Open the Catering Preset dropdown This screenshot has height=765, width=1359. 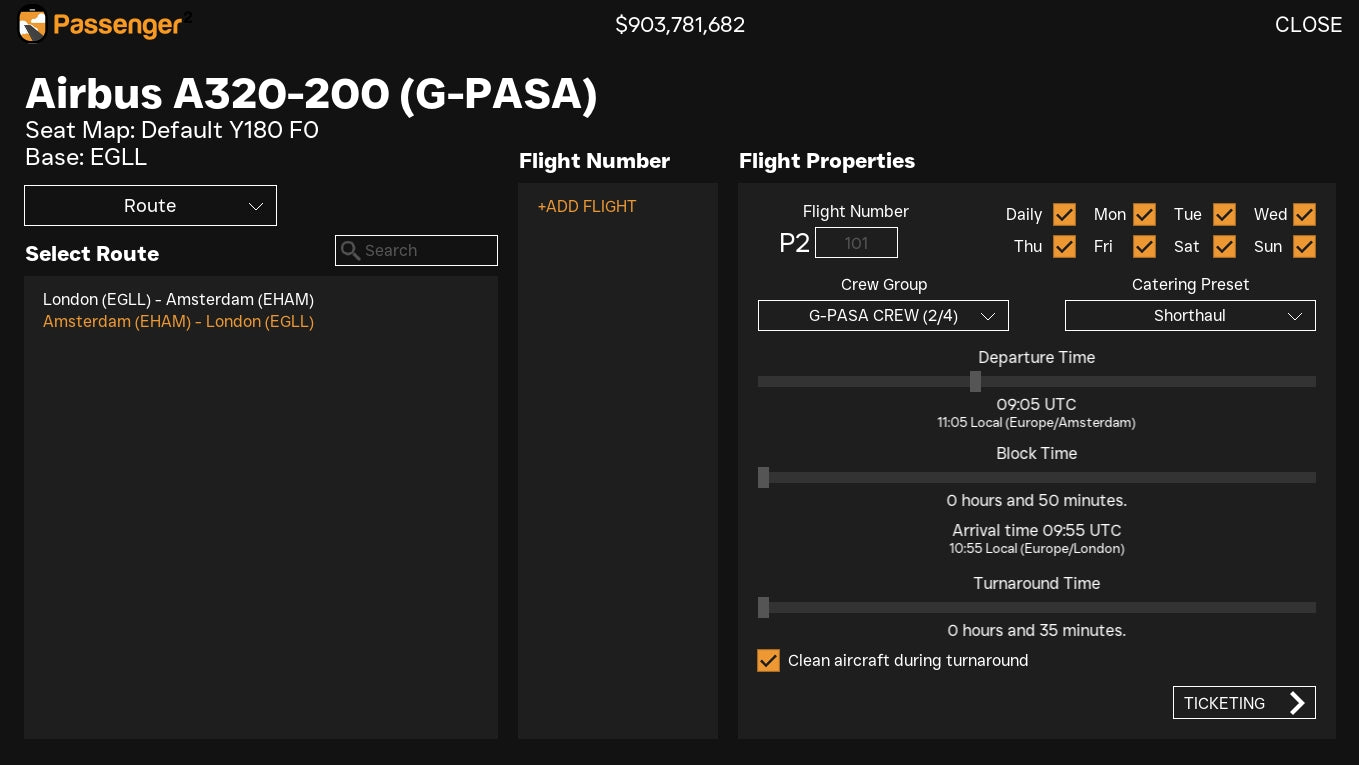click(x=1190, y=316)
